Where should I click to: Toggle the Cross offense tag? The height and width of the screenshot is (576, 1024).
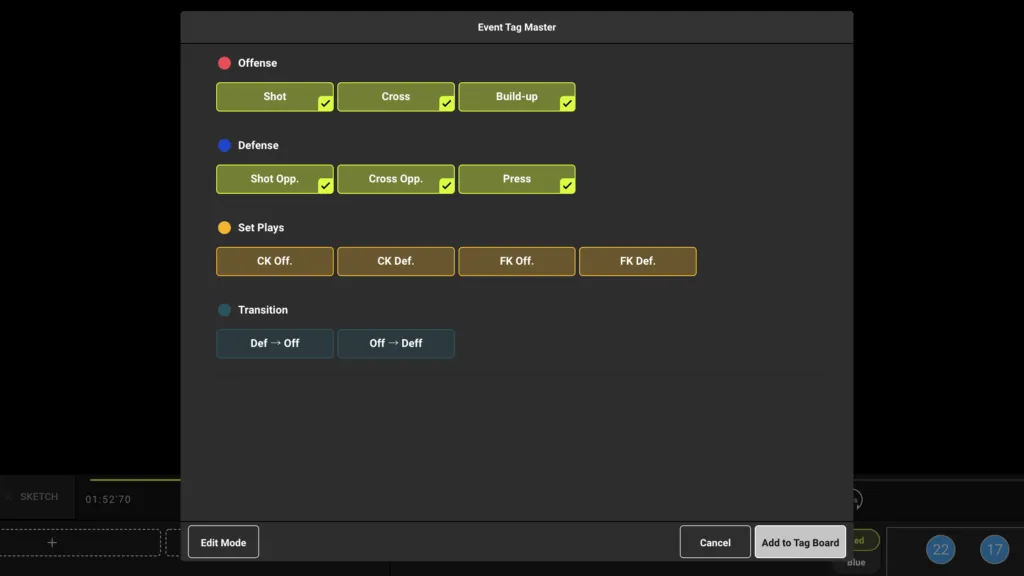click(x=396, y=97)
